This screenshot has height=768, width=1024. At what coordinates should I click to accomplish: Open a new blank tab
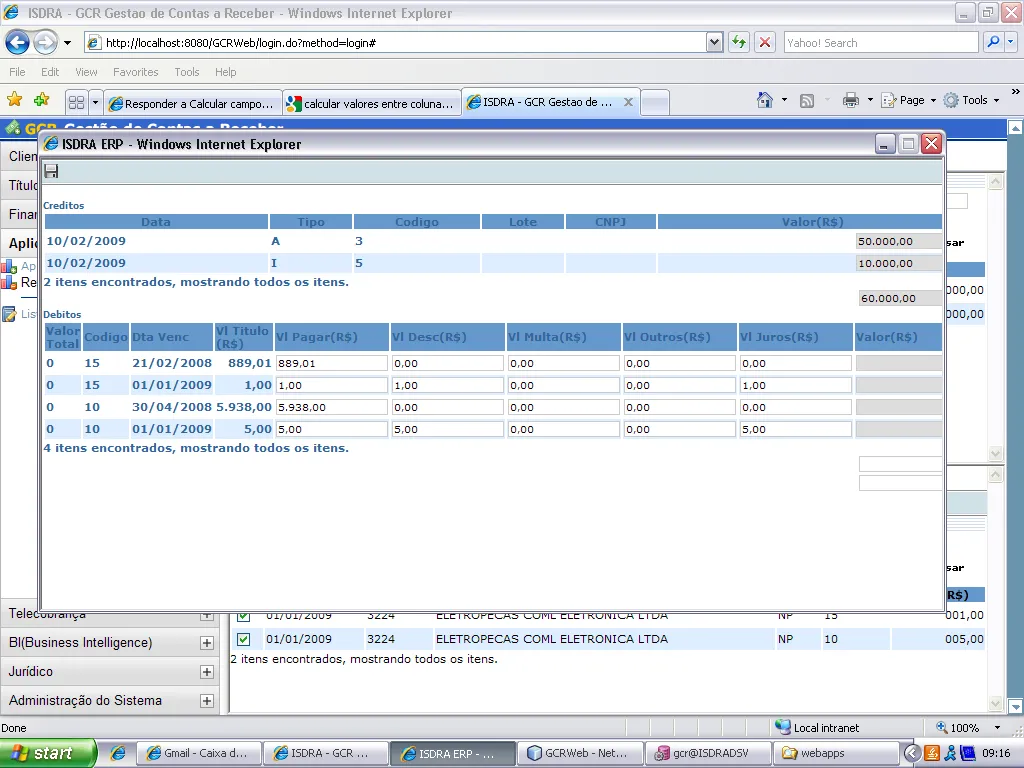tap(655, 103)
